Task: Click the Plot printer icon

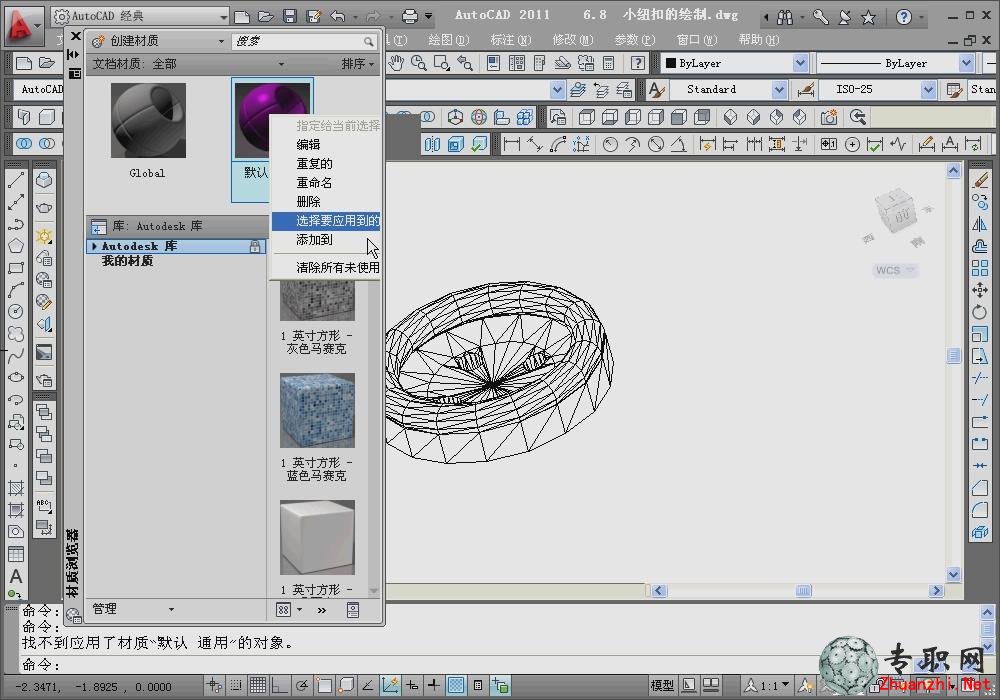Action: pos(410,15)
